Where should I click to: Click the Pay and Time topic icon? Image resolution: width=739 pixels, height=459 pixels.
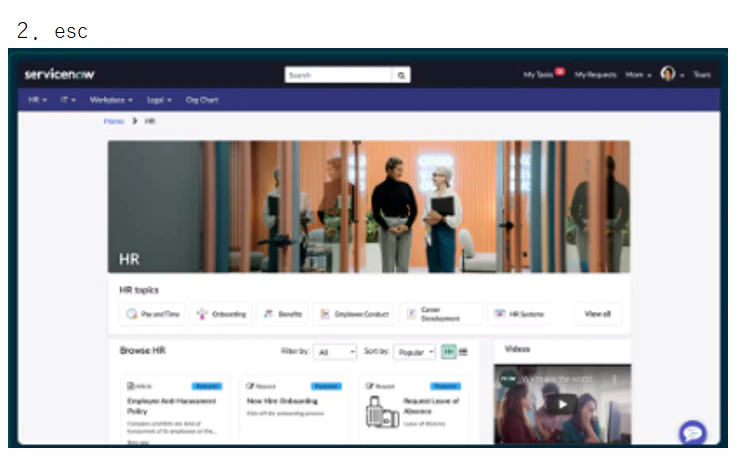(x=131, y=314)
